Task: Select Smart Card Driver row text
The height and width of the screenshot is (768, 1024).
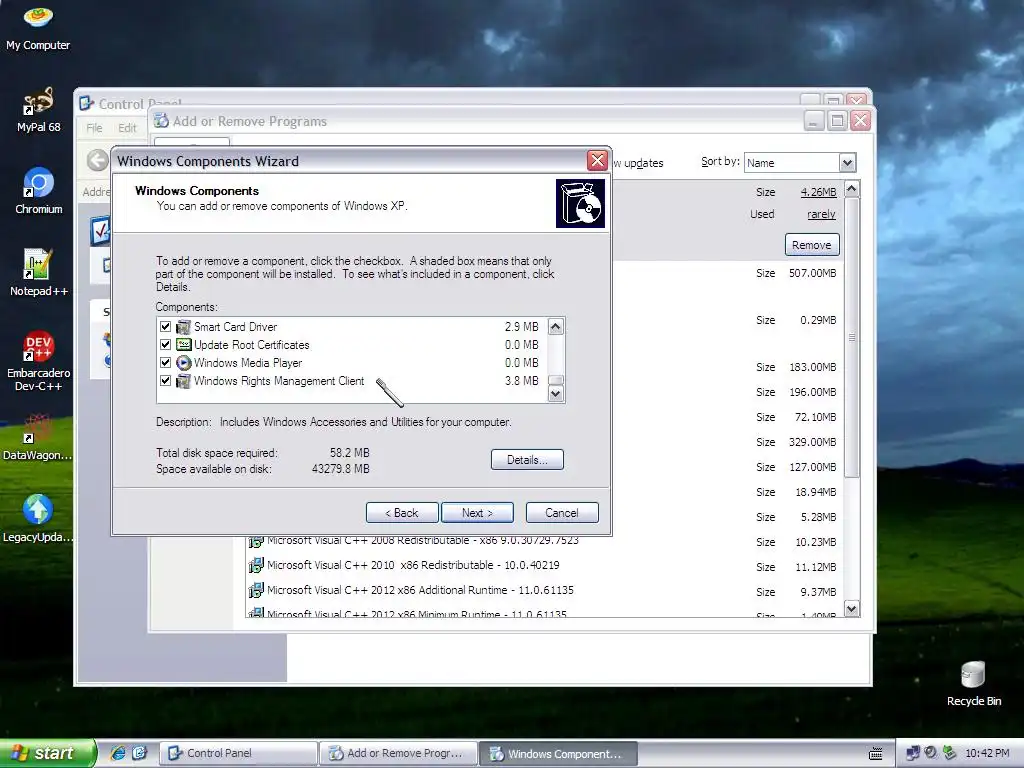Action: pyautogui.click(x=235, y=327)
